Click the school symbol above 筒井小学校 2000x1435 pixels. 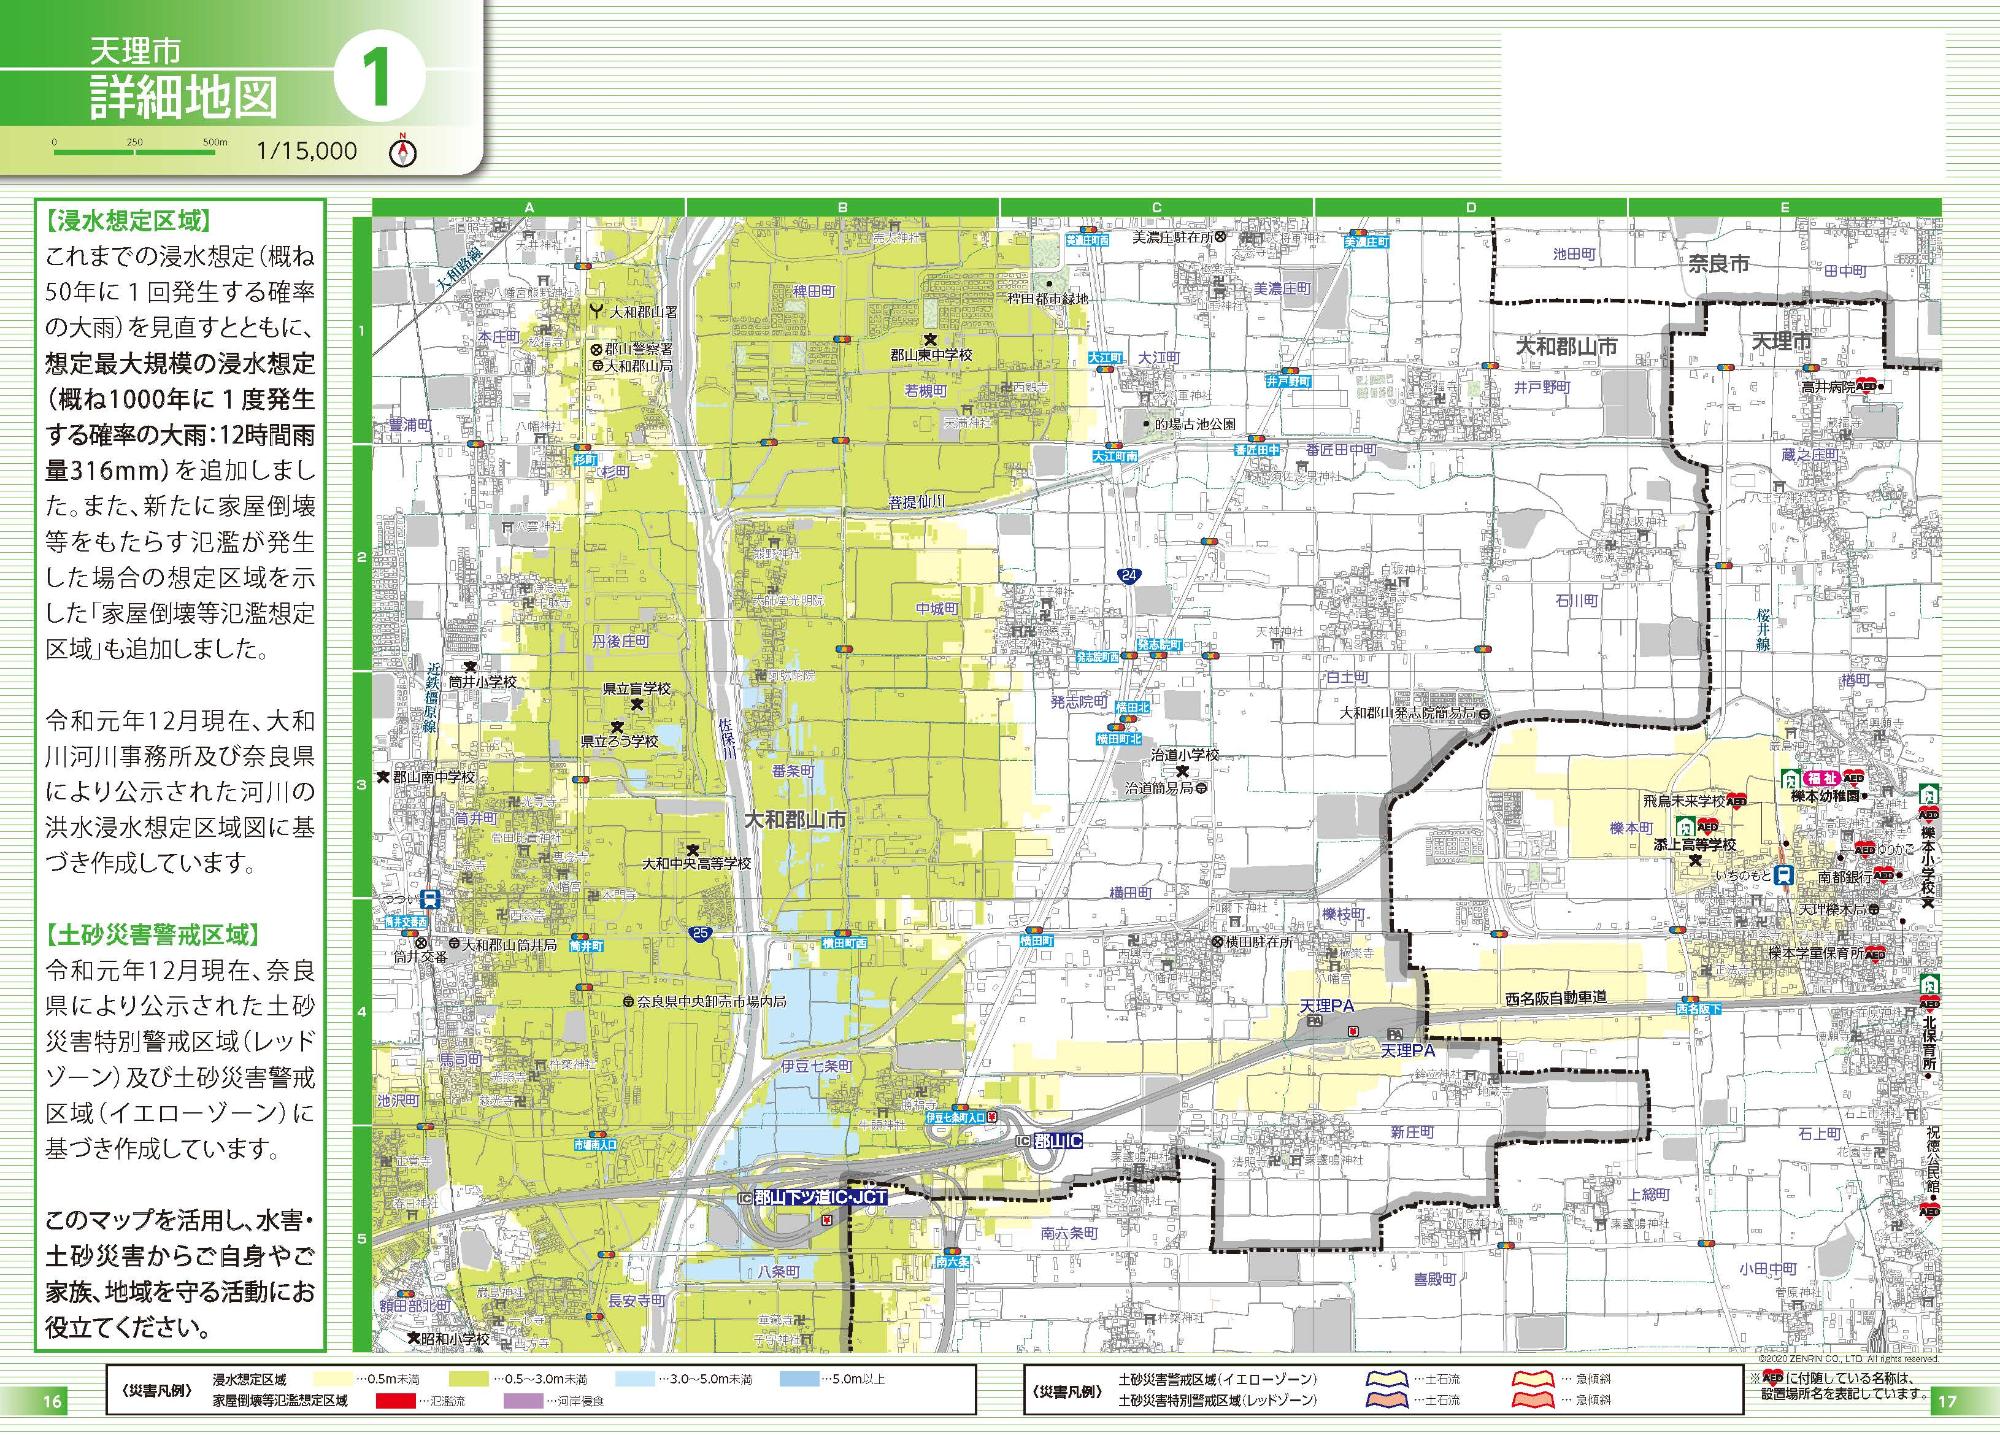click(468, 666)
